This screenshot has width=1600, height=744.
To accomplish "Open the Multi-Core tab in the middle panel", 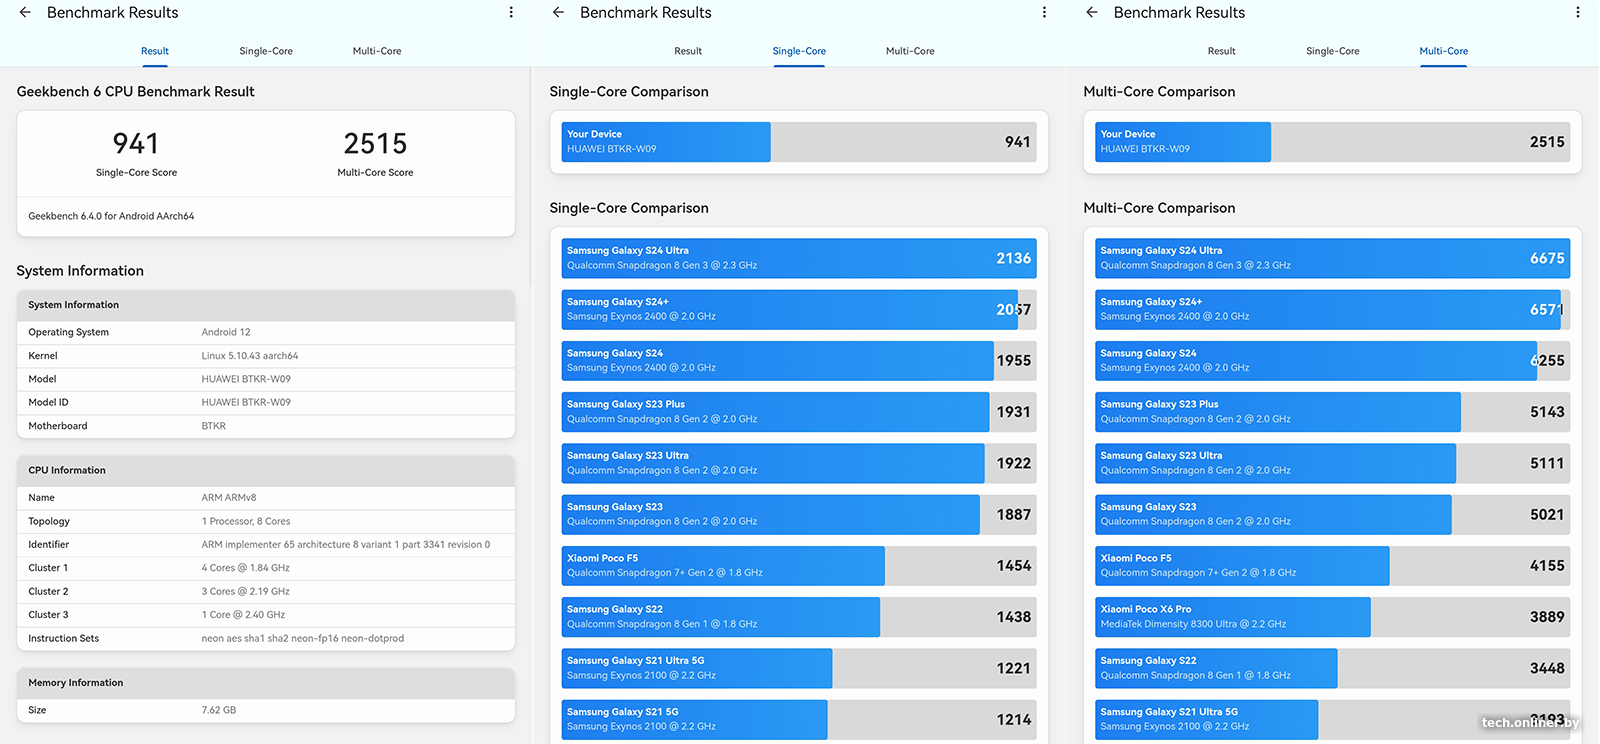I will coord(910,51).
